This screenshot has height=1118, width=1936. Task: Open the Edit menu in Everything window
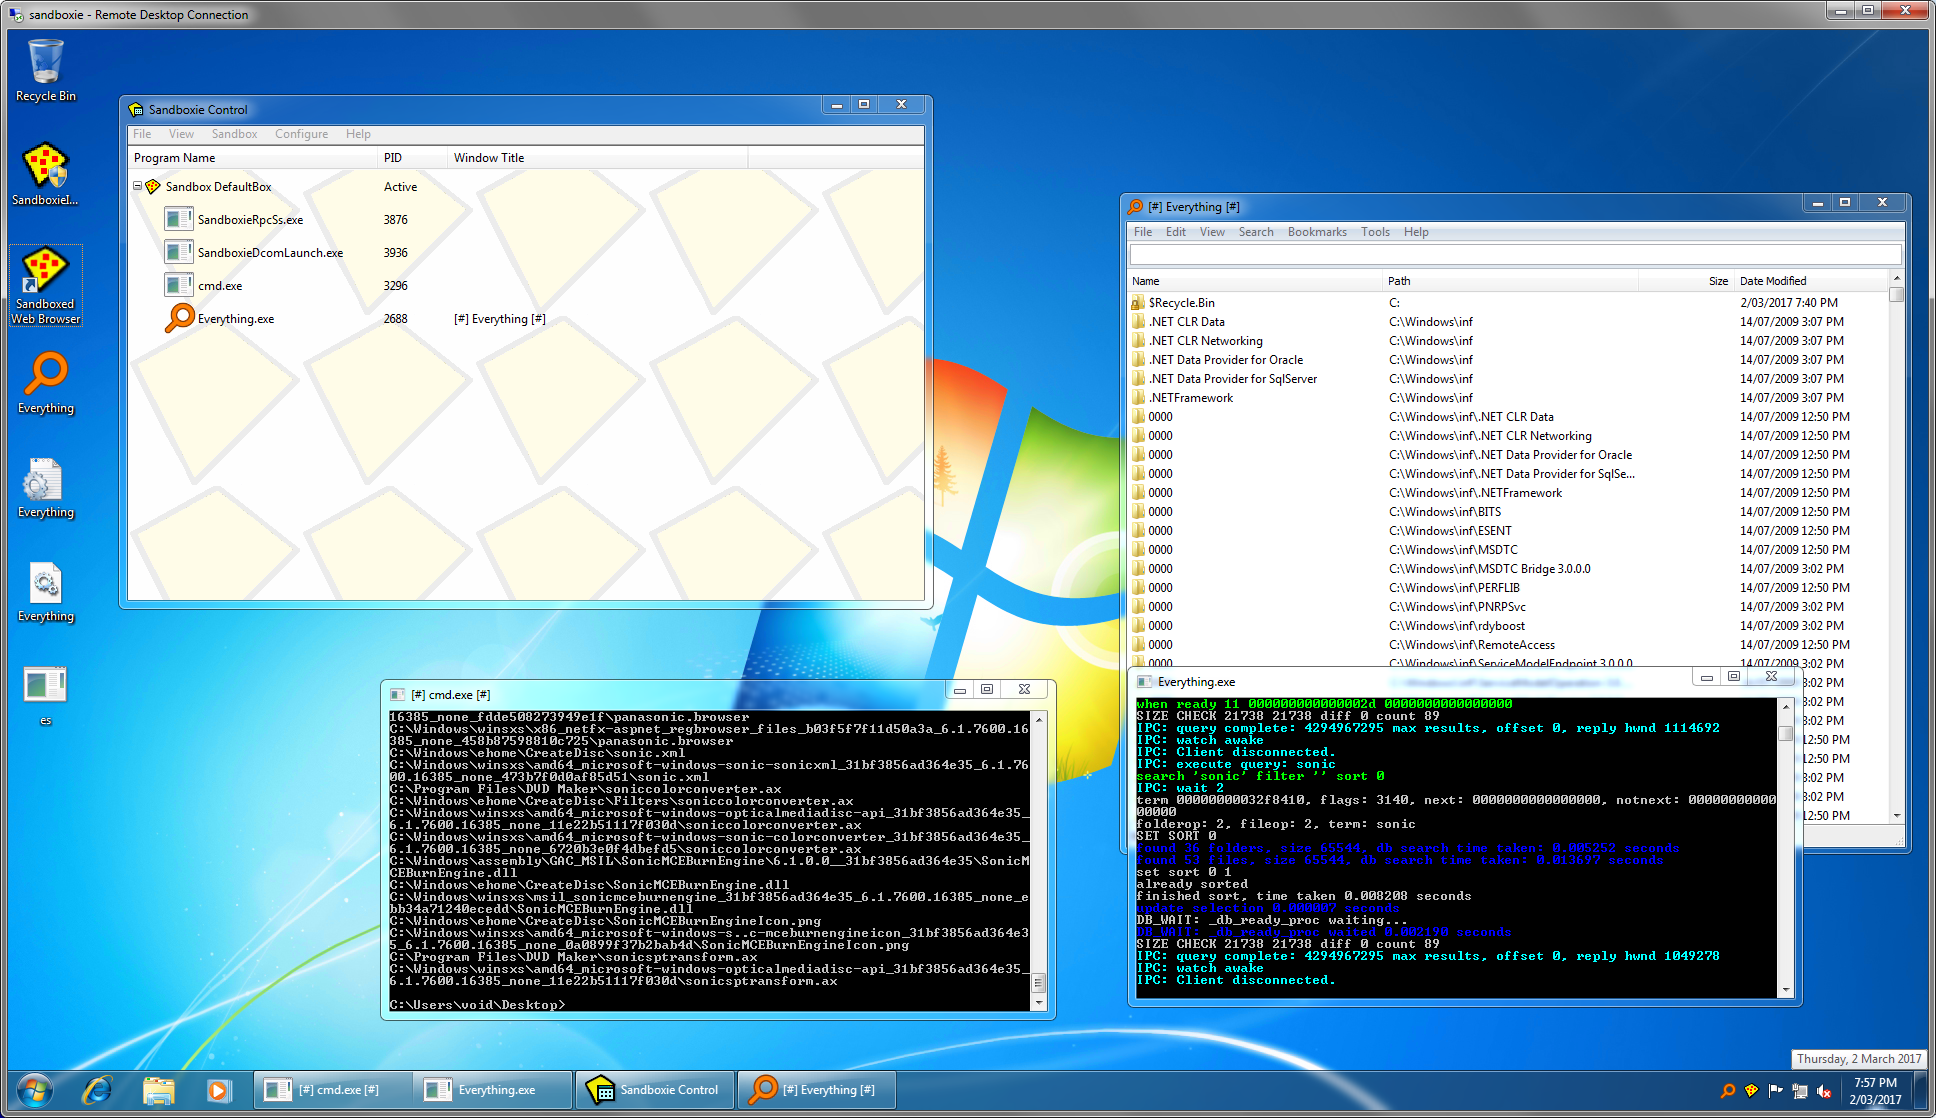click(1175, 232)
